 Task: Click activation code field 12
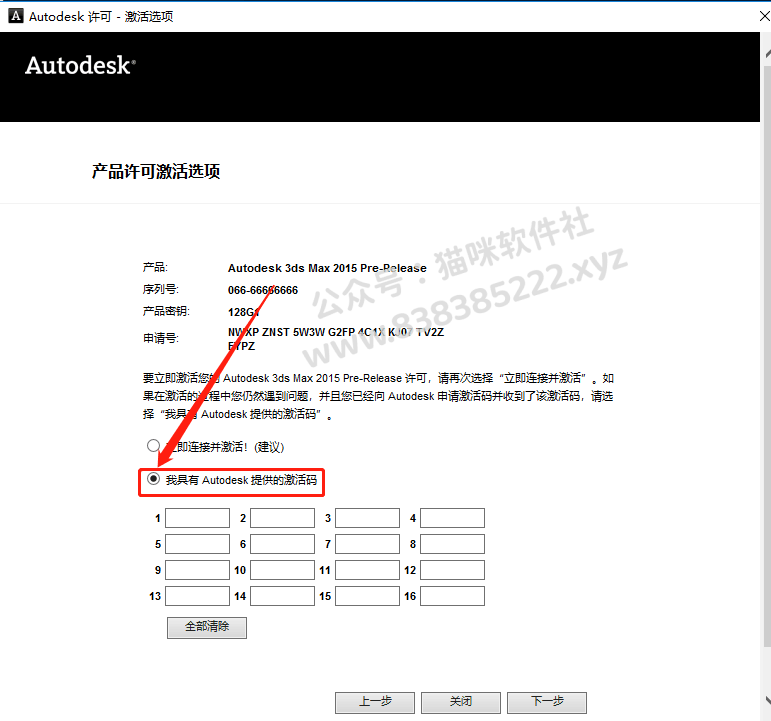(452, 570)
